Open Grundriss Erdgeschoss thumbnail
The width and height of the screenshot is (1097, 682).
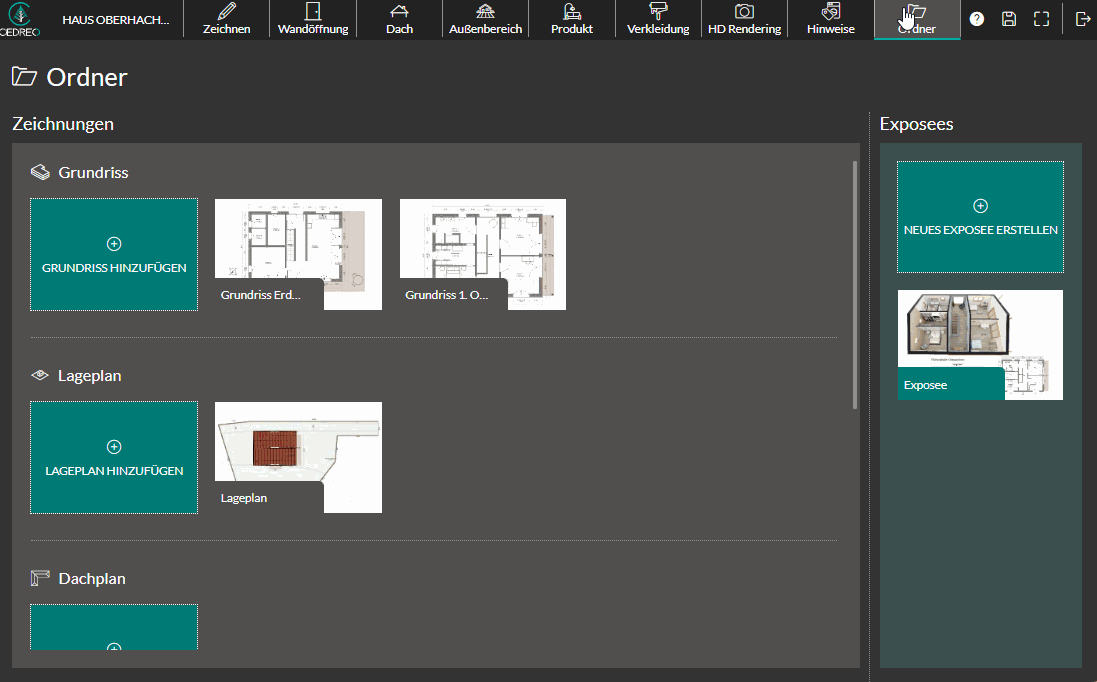(298, 253)
